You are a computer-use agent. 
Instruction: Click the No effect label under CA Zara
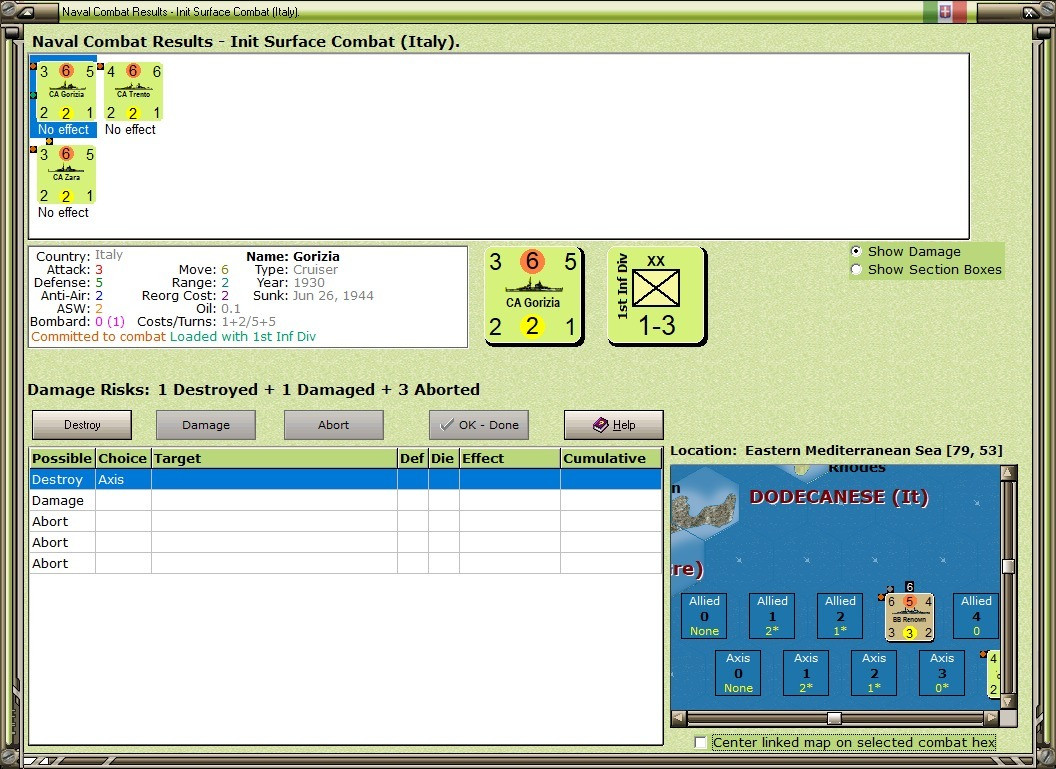tap(63, 212)
